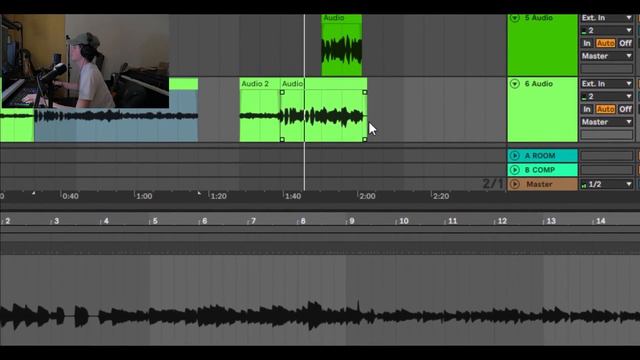This screenshot has width=640, height=360.
Task: Open 6 Audio input type Ext. In dropdown
Action: point(607,84)
